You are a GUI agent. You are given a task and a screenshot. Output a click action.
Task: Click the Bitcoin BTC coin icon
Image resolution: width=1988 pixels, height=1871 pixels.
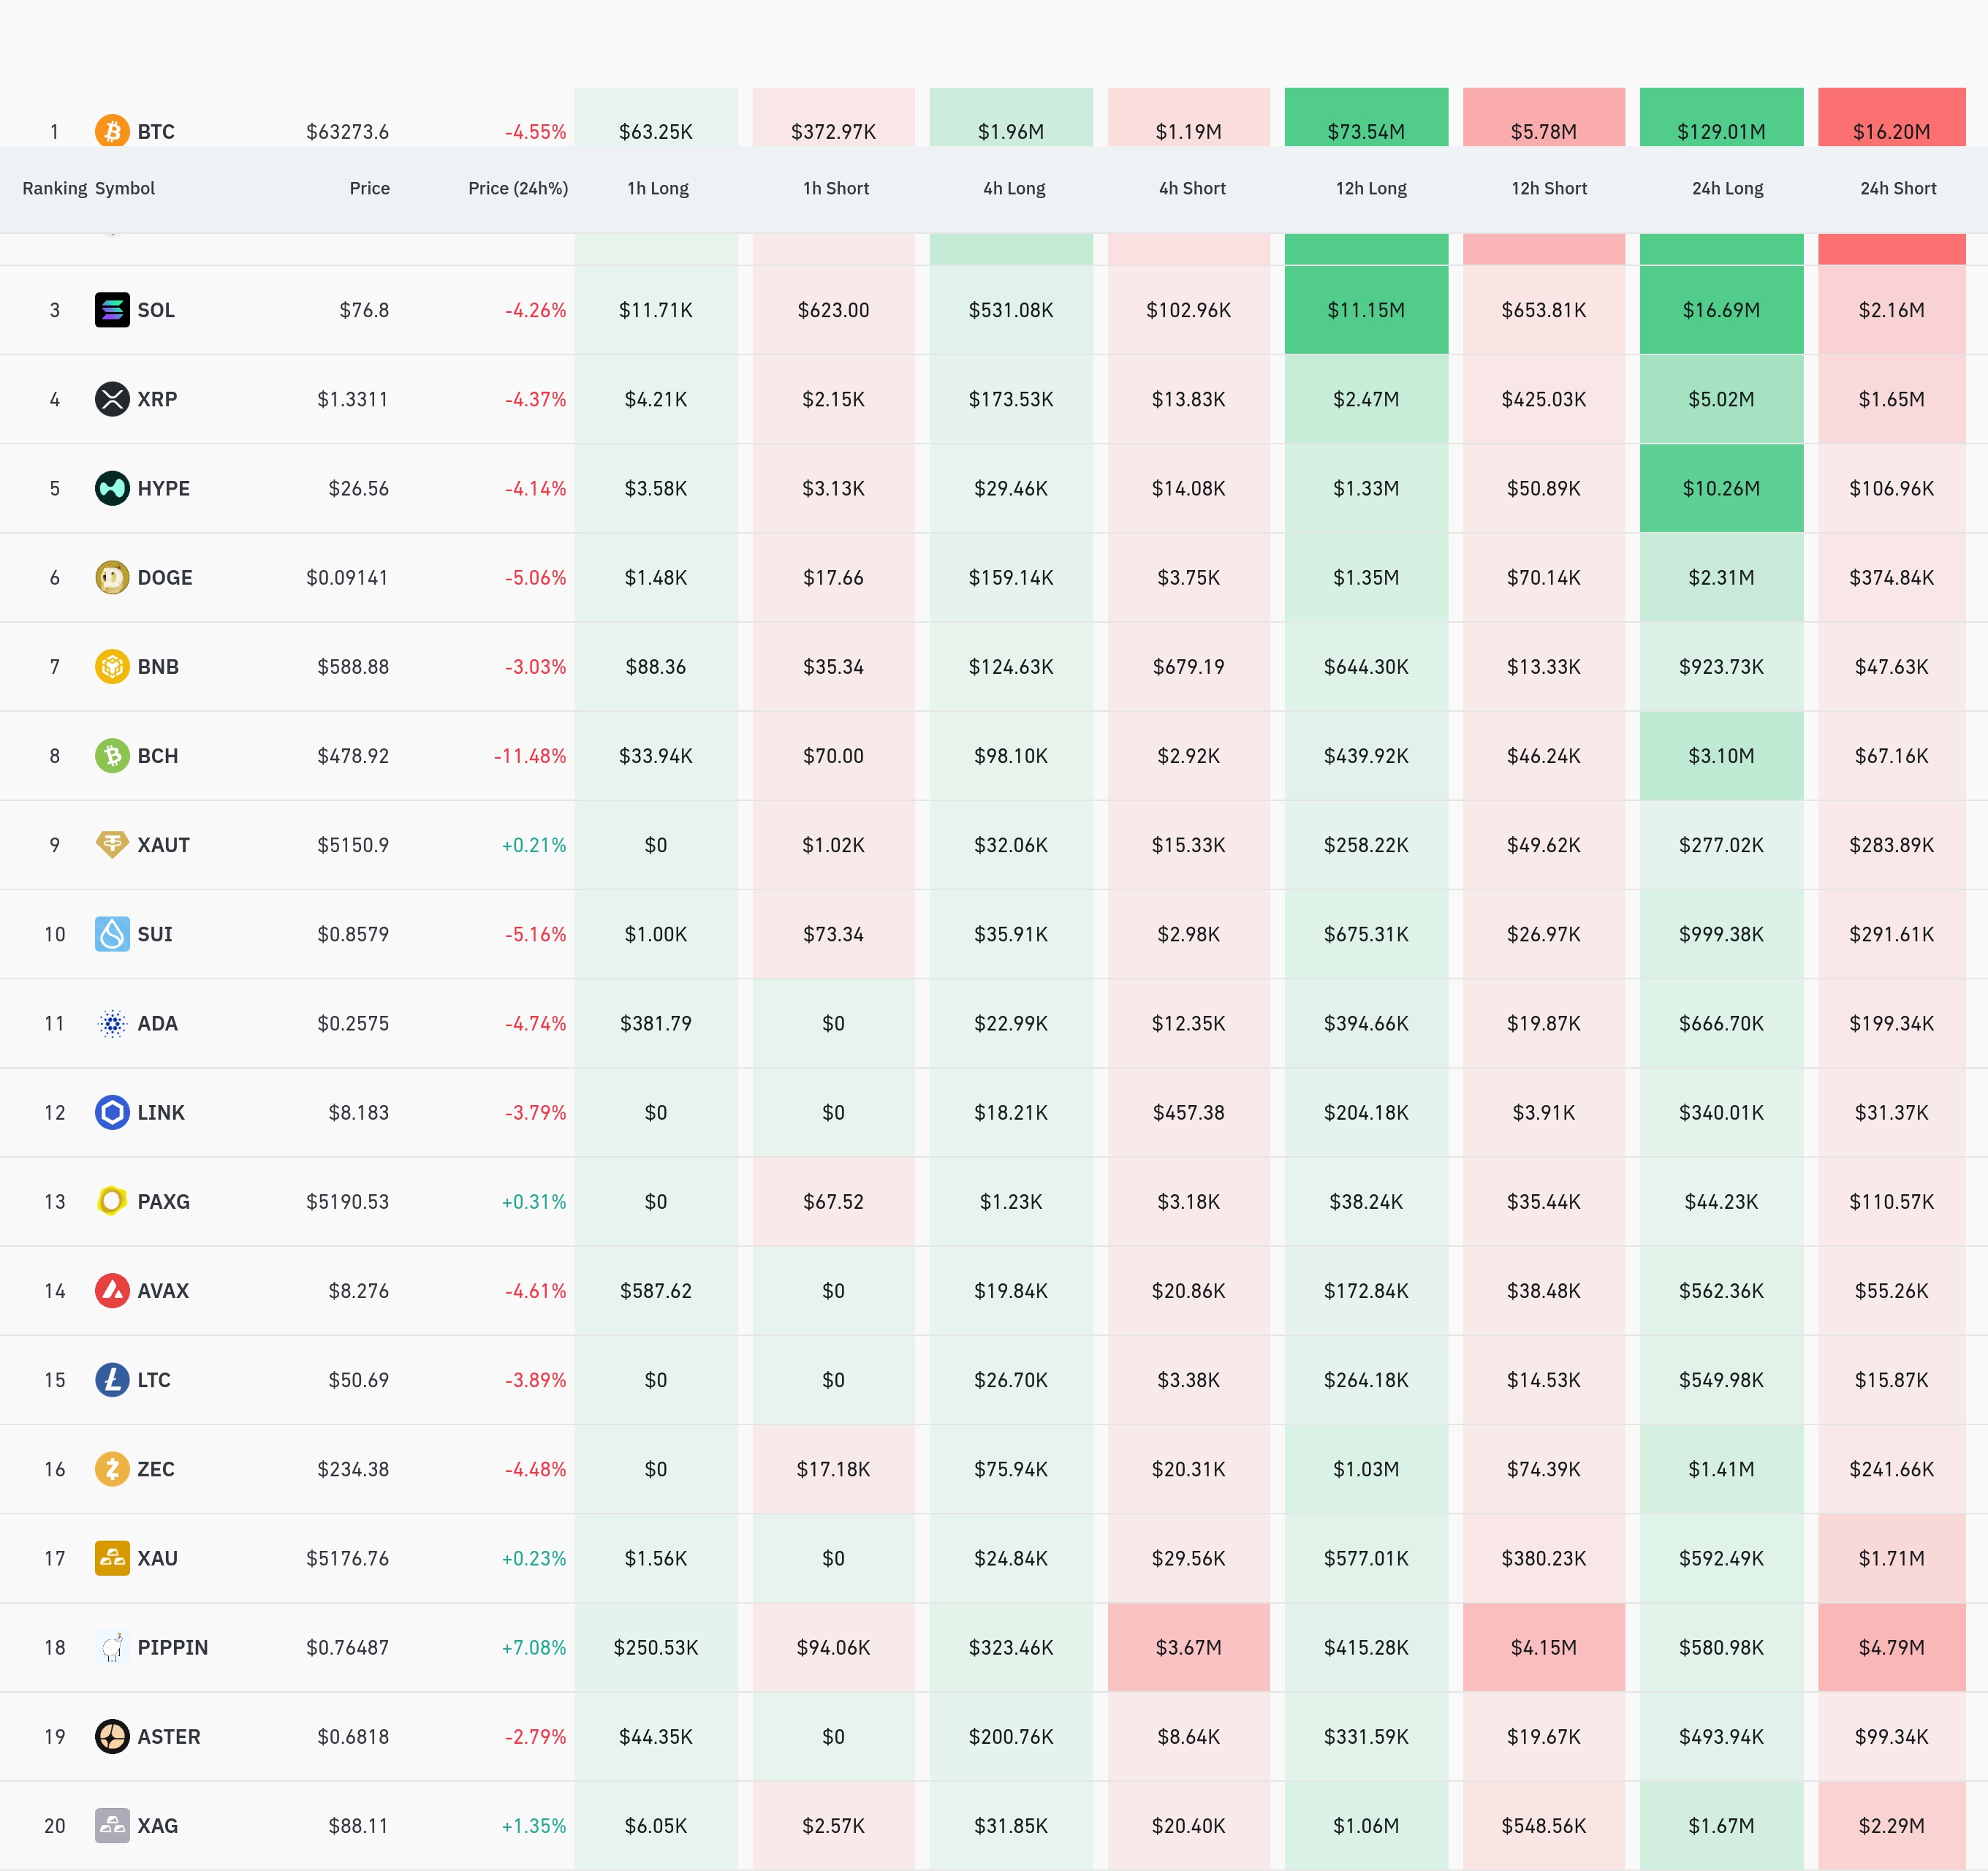point(112,131)
